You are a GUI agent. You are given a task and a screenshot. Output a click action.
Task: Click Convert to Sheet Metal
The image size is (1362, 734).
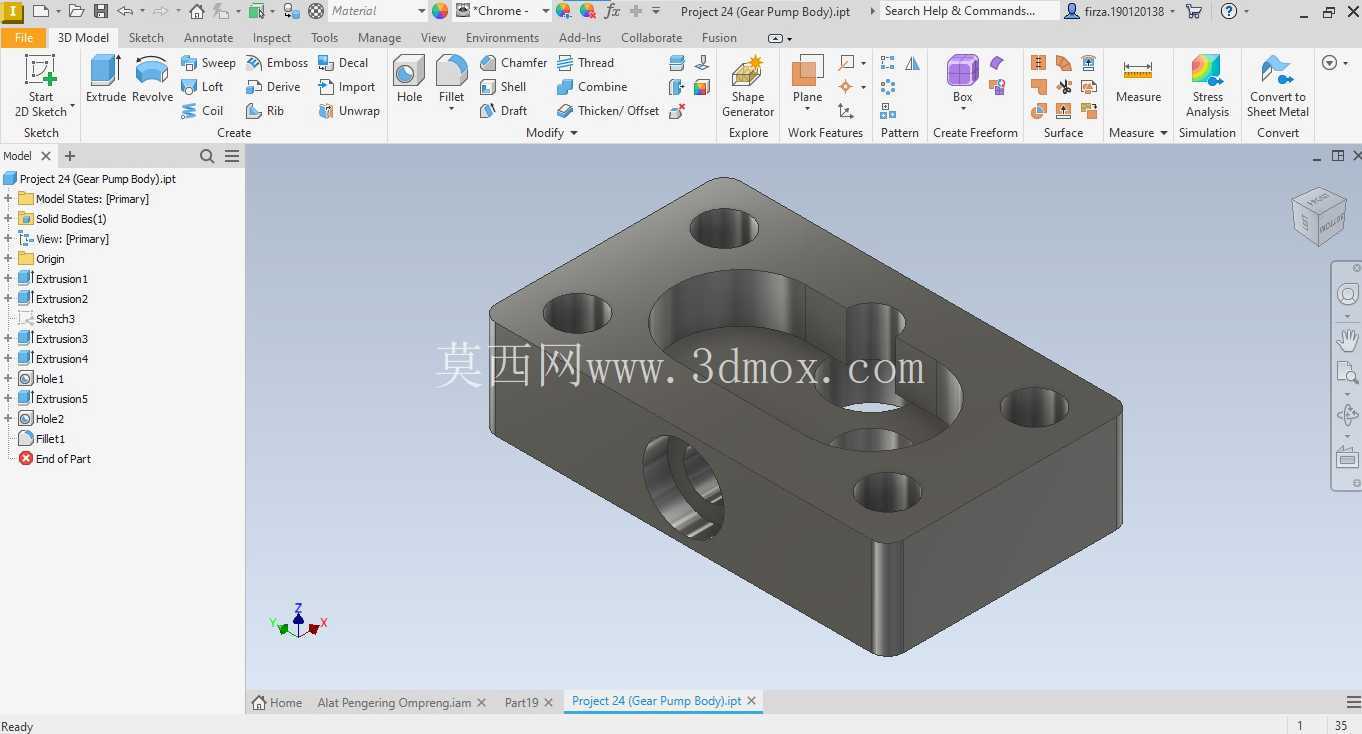pyautogui.click(x=1277, y=87)
